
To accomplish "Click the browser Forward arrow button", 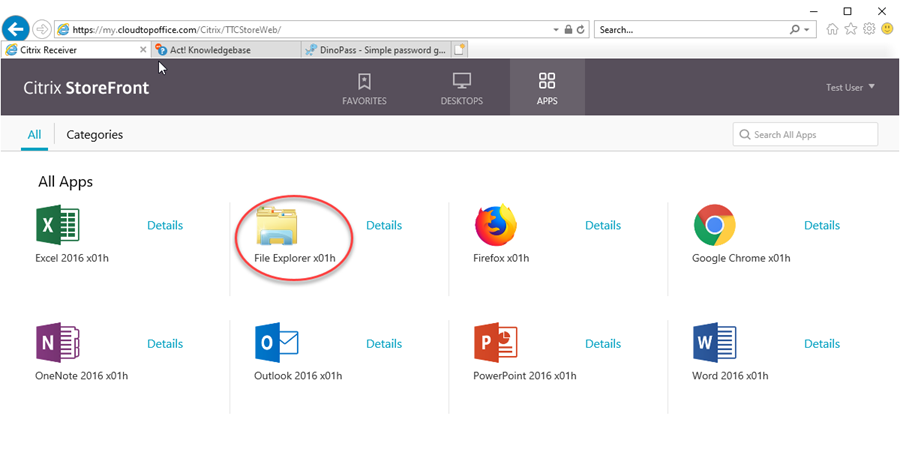I will tap(42, 29).
